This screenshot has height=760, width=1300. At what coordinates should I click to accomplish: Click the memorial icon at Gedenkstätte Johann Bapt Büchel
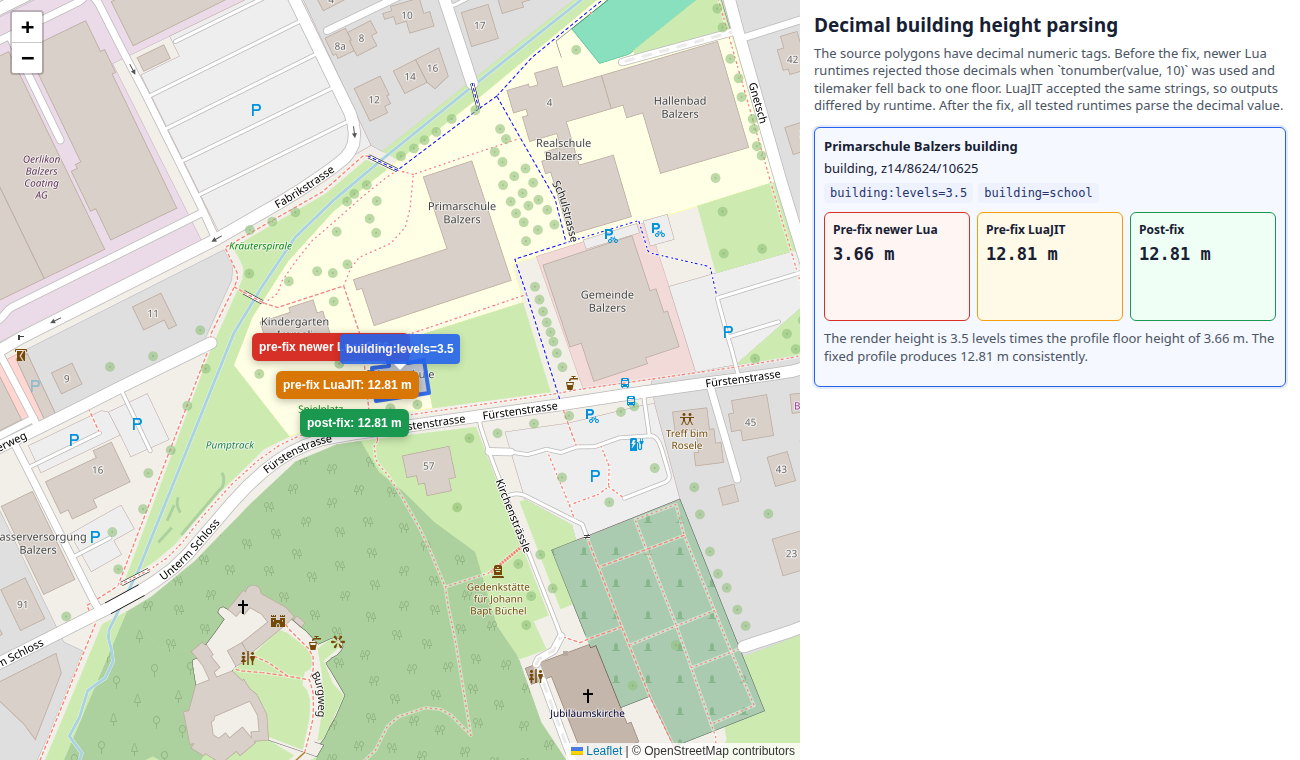(x=497, y=570)
